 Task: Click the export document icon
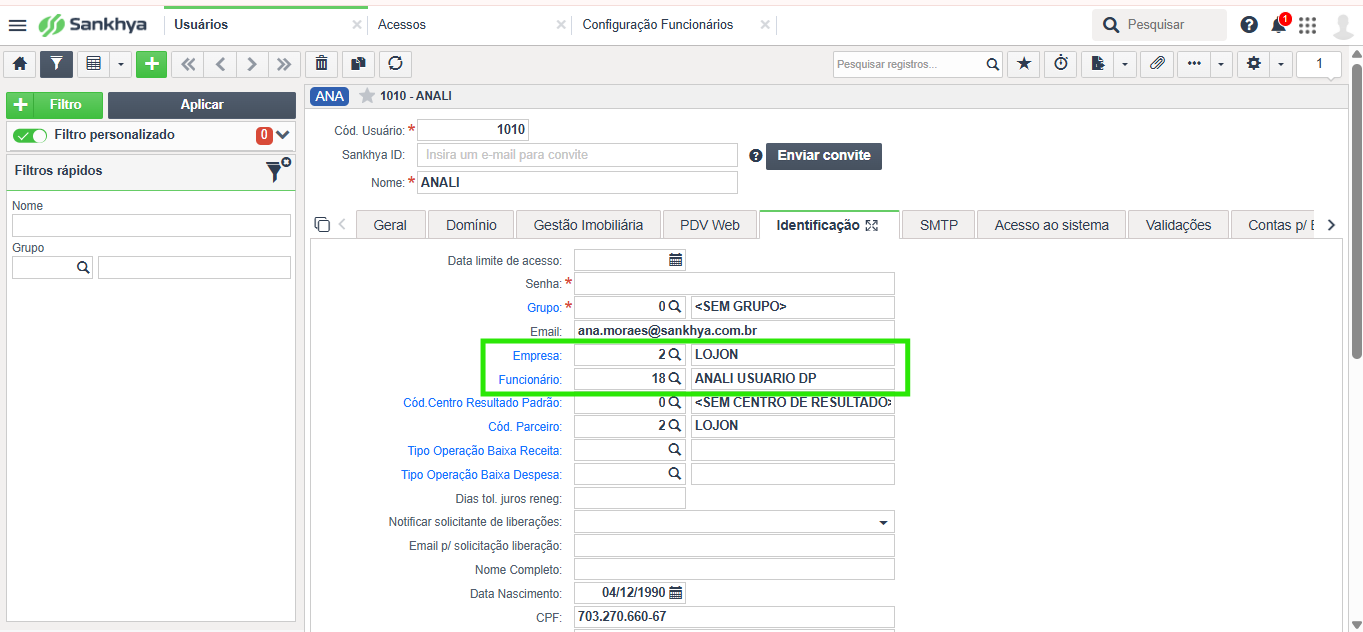click(1098, 64)
